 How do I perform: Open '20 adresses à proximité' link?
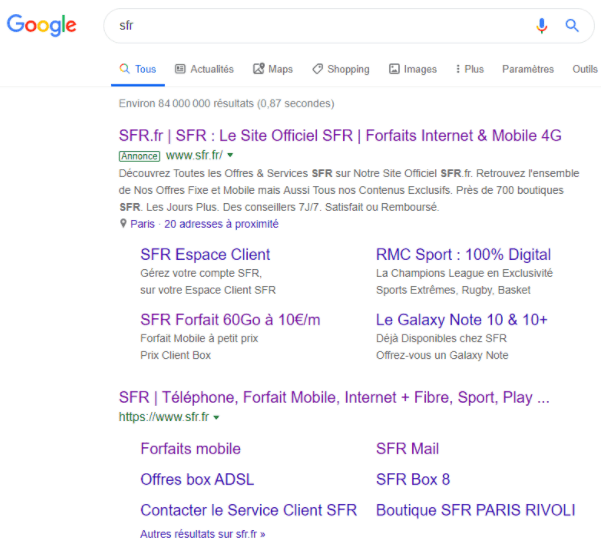tap(221, 224)
